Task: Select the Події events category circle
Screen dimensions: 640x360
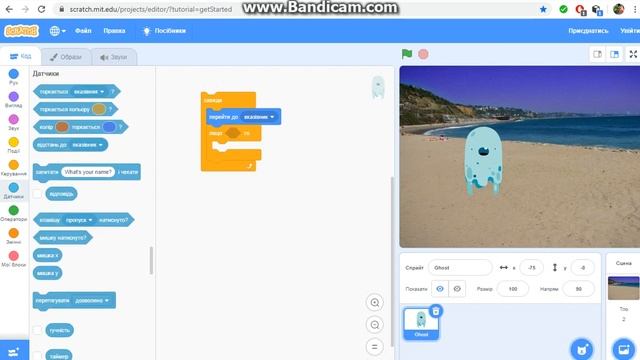Action: [x=13, y=142]
